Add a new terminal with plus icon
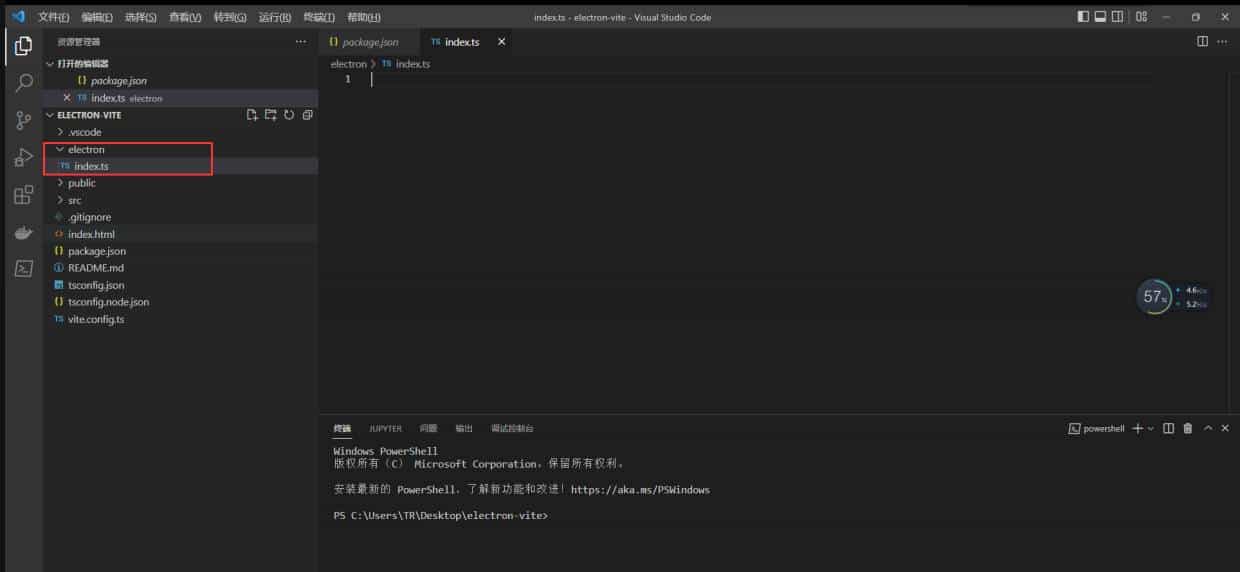The height and width of the screenshot is (572, 1240). point(1136,428)
